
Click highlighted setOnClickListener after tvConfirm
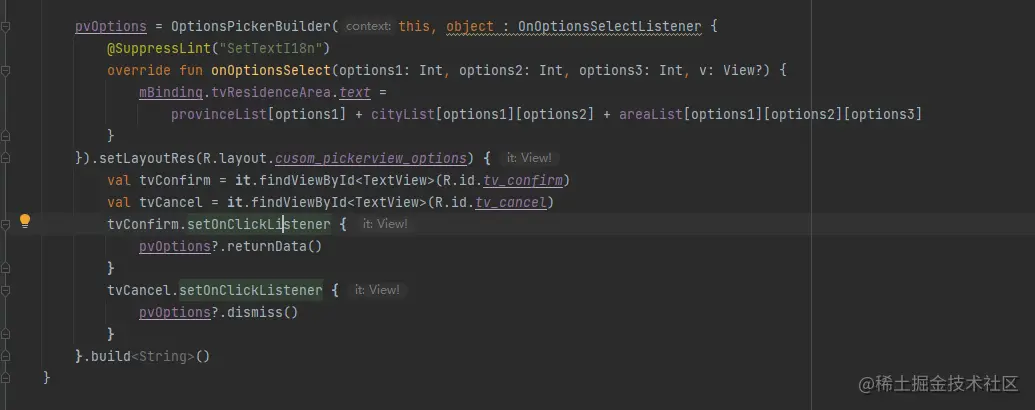click(x=259, y=224)
